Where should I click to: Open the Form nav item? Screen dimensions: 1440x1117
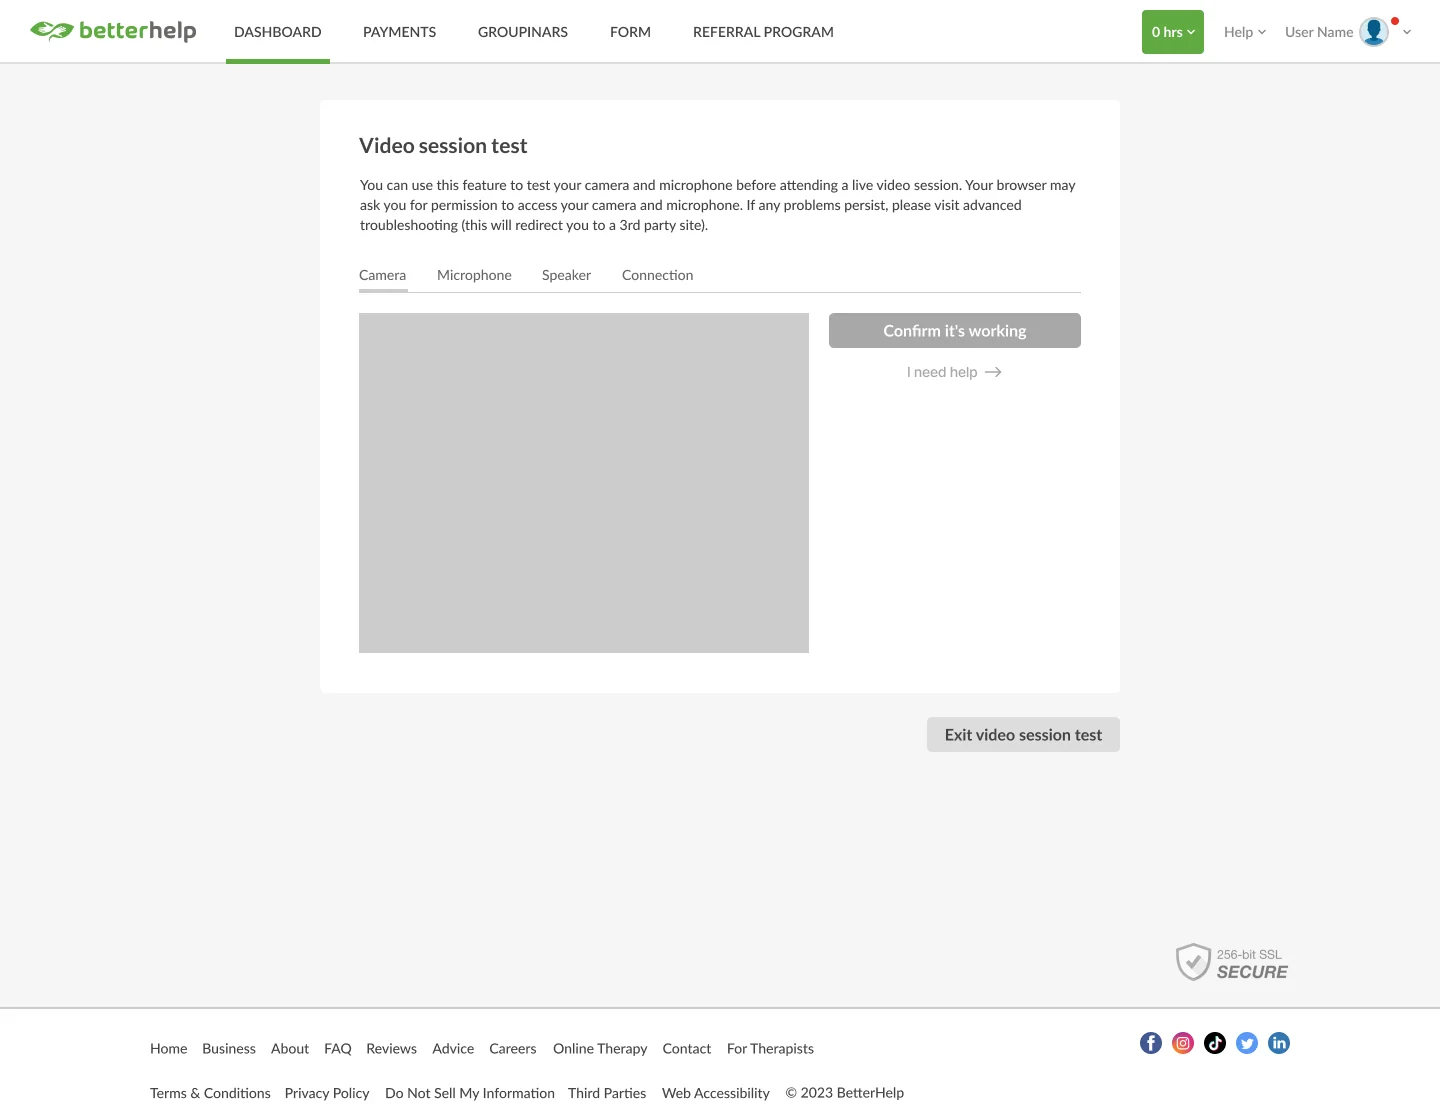click(630, 32)
